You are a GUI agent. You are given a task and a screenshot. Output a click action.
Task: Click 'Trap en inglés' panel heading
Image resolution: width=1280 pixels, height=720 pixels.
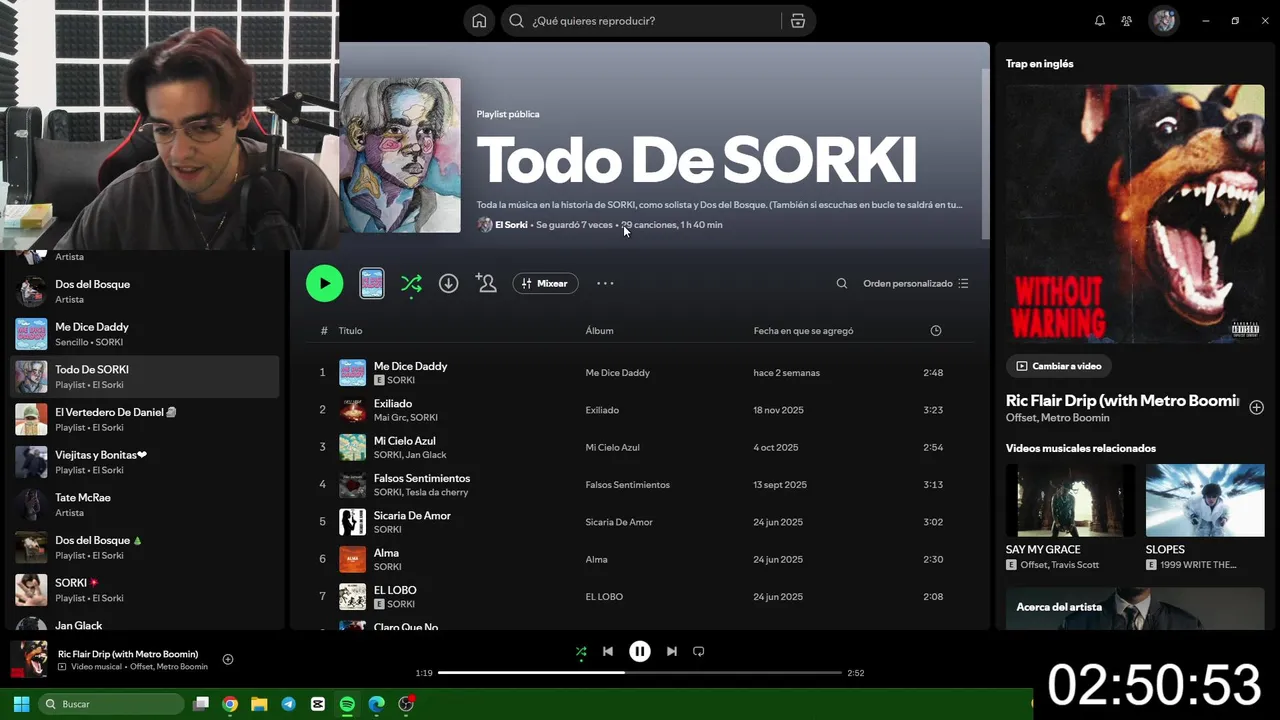(1040, 64)
